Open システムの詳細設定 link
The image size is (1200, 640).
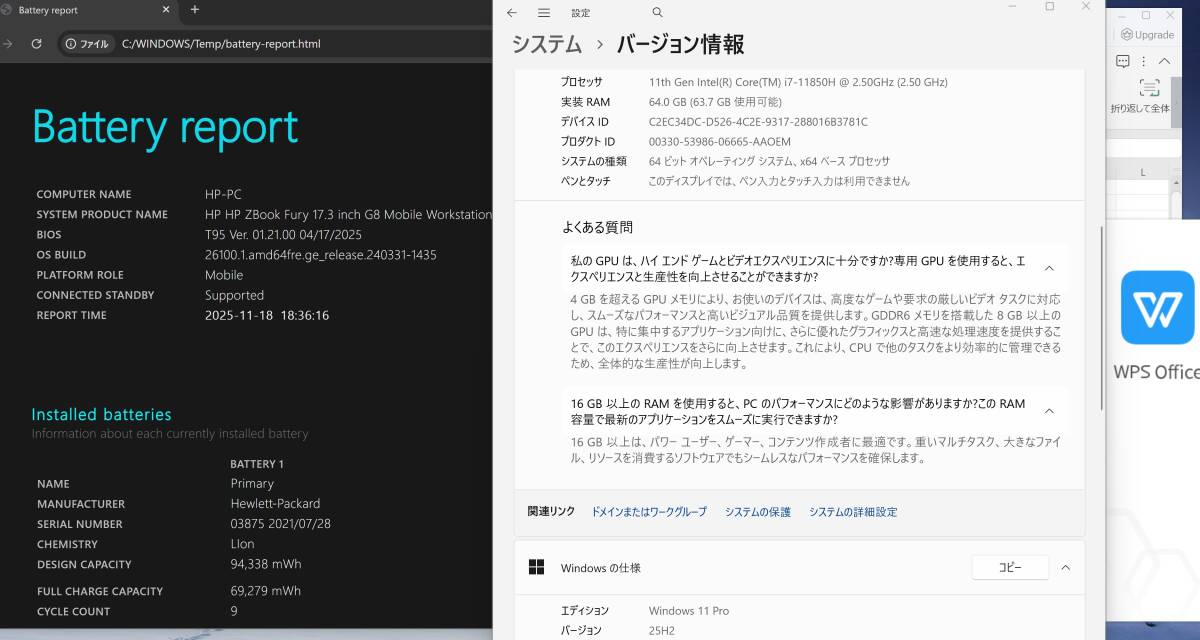(x=853, y=512)
